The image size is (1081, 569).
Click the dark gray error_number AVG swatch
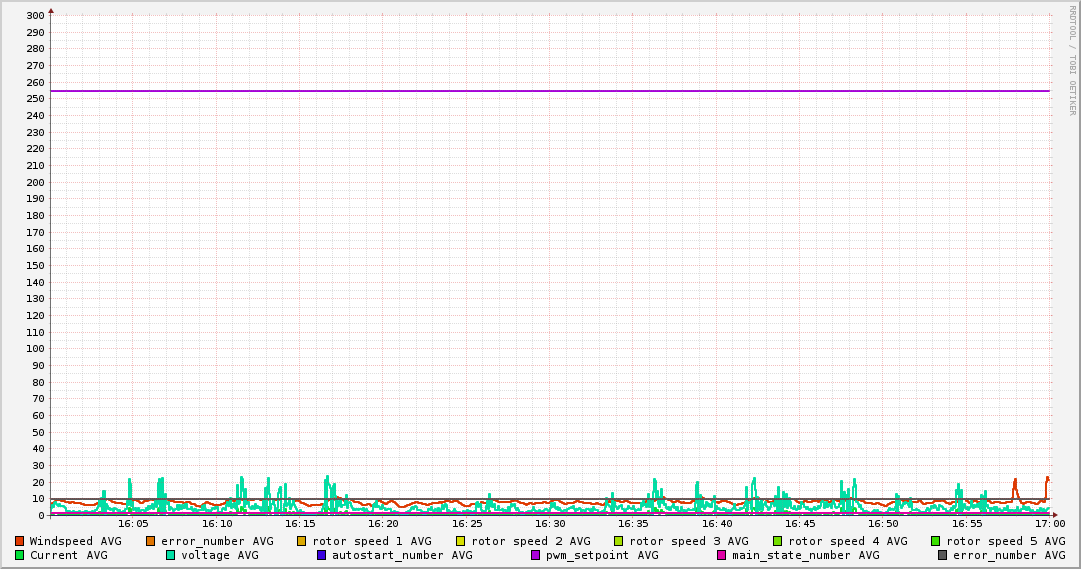point(943,555)
